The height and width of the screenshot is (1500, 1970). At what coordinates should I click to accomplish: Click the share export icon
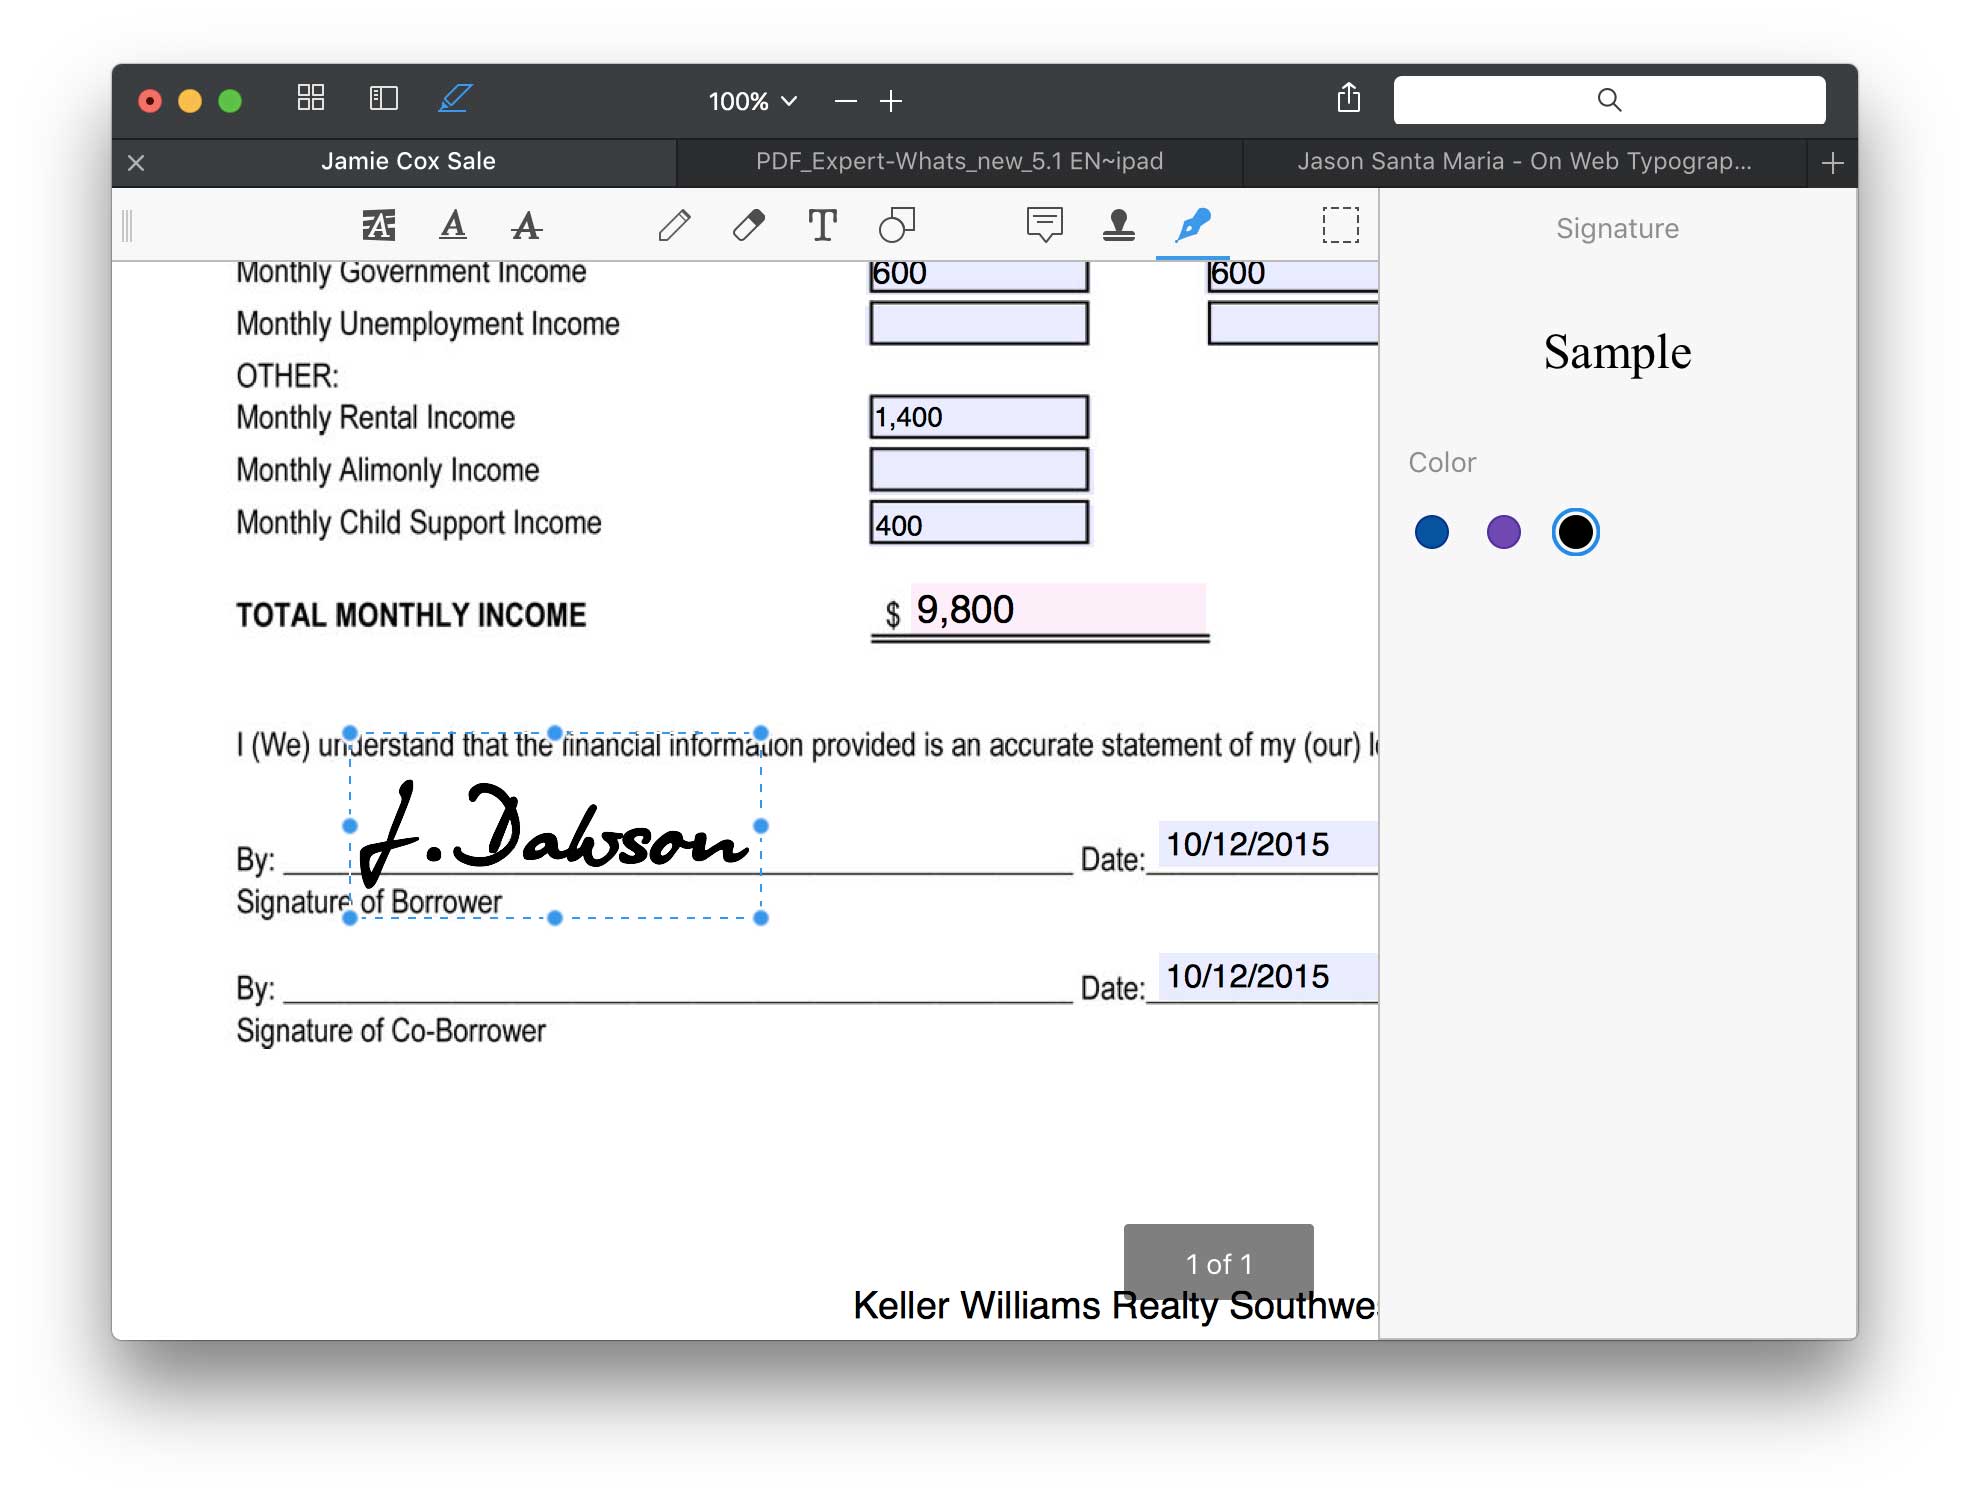click(x=1348, y=98)
